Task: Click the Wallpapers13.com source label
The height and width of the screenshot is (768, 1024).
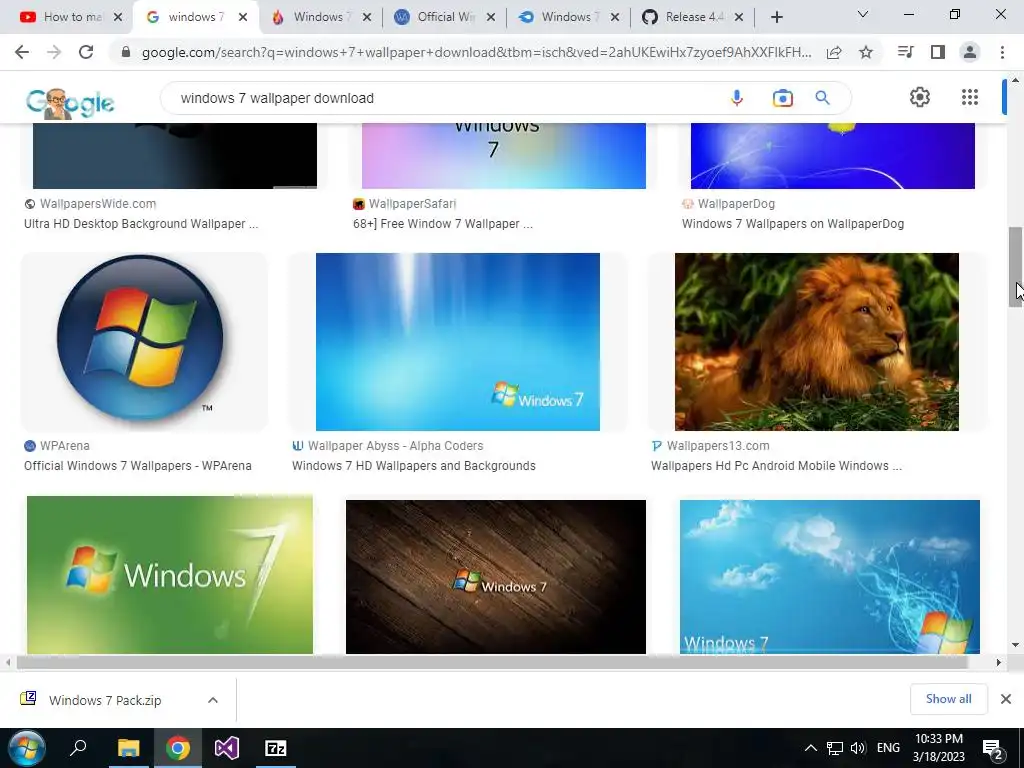Action: (x=718, y=446)
